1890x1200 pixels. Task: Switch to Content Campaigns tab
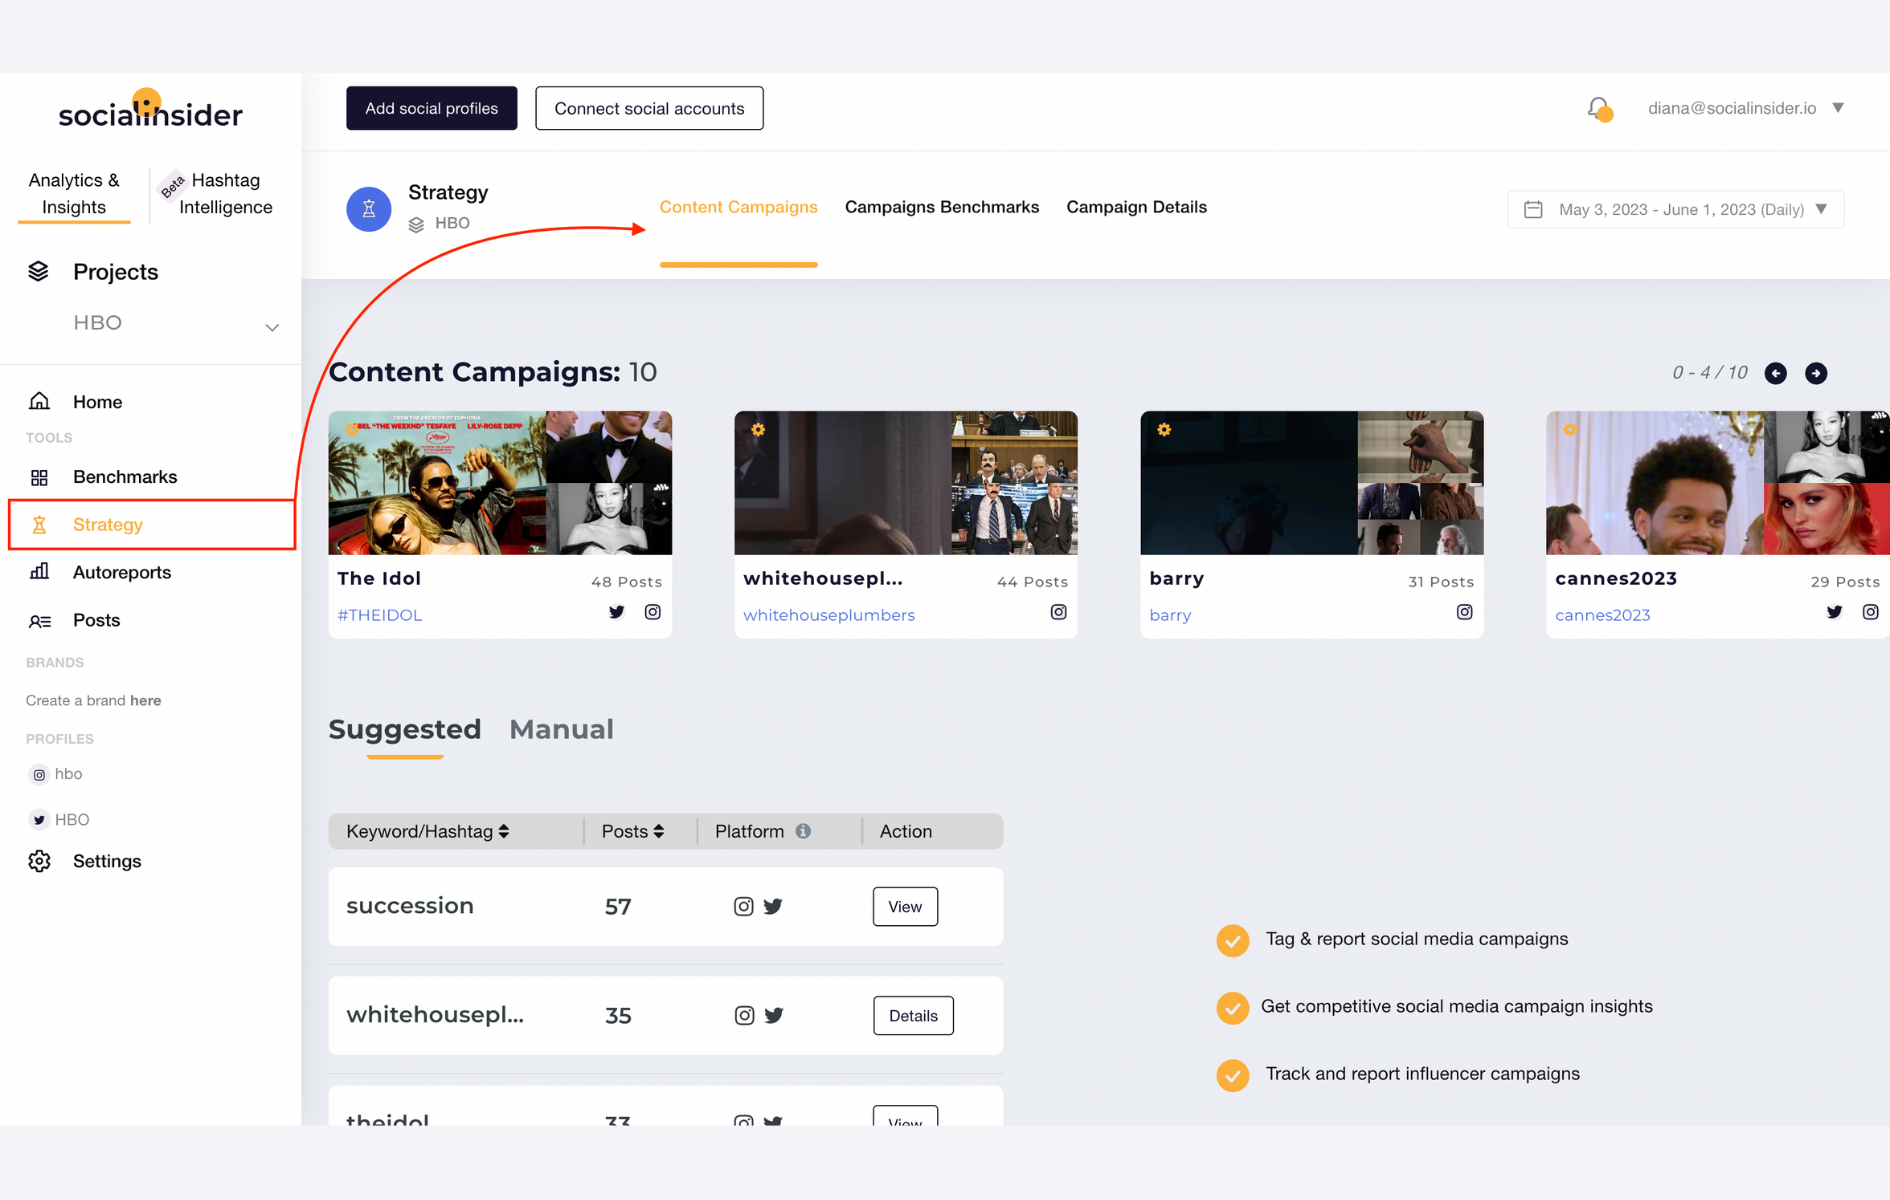pos(738,207)
